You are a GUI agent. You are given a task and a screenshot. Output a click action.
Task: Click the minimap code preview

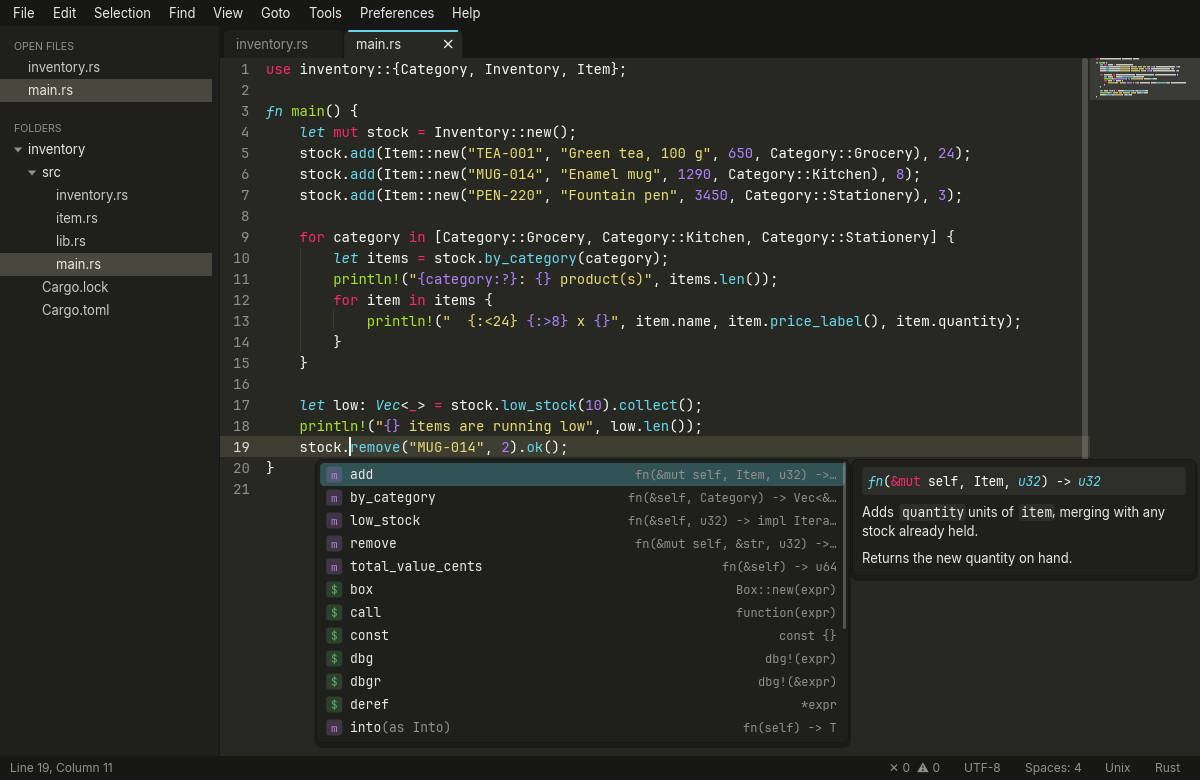1144,78
